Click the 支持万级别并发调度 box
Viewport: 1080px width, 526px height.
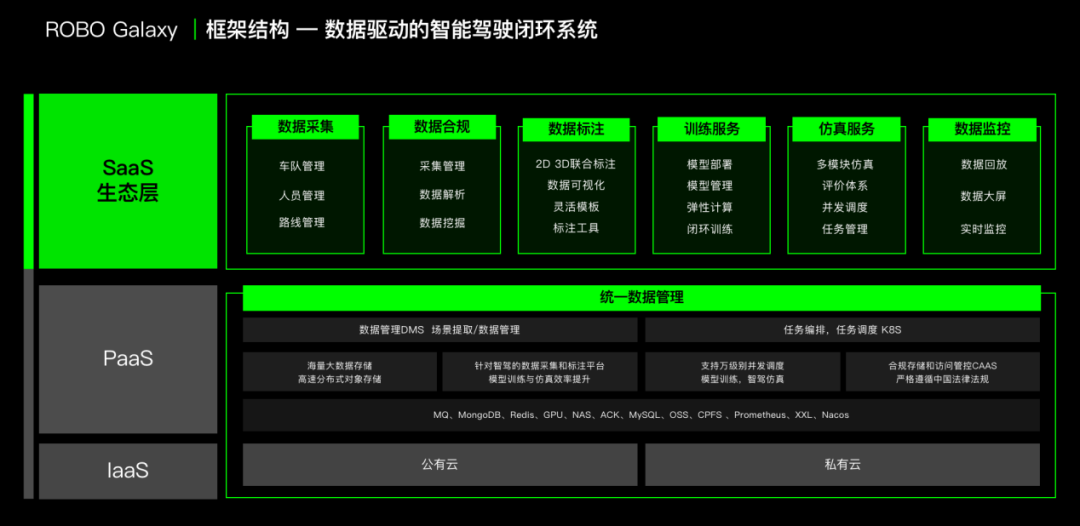[742, 372]
